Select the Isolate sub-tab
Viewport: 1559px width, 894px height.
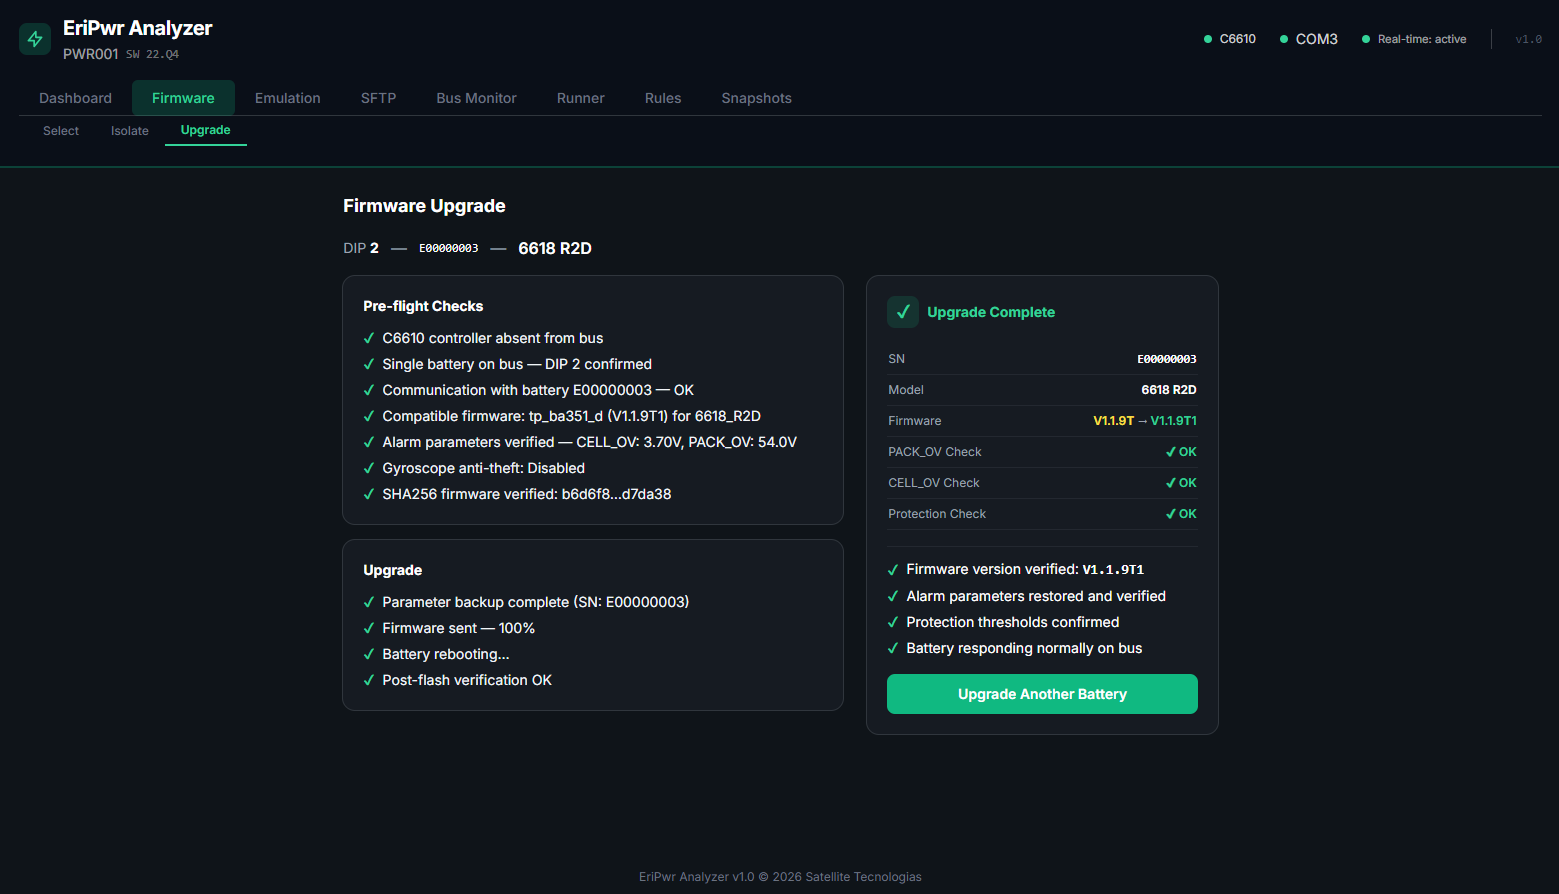coord(130,131)
